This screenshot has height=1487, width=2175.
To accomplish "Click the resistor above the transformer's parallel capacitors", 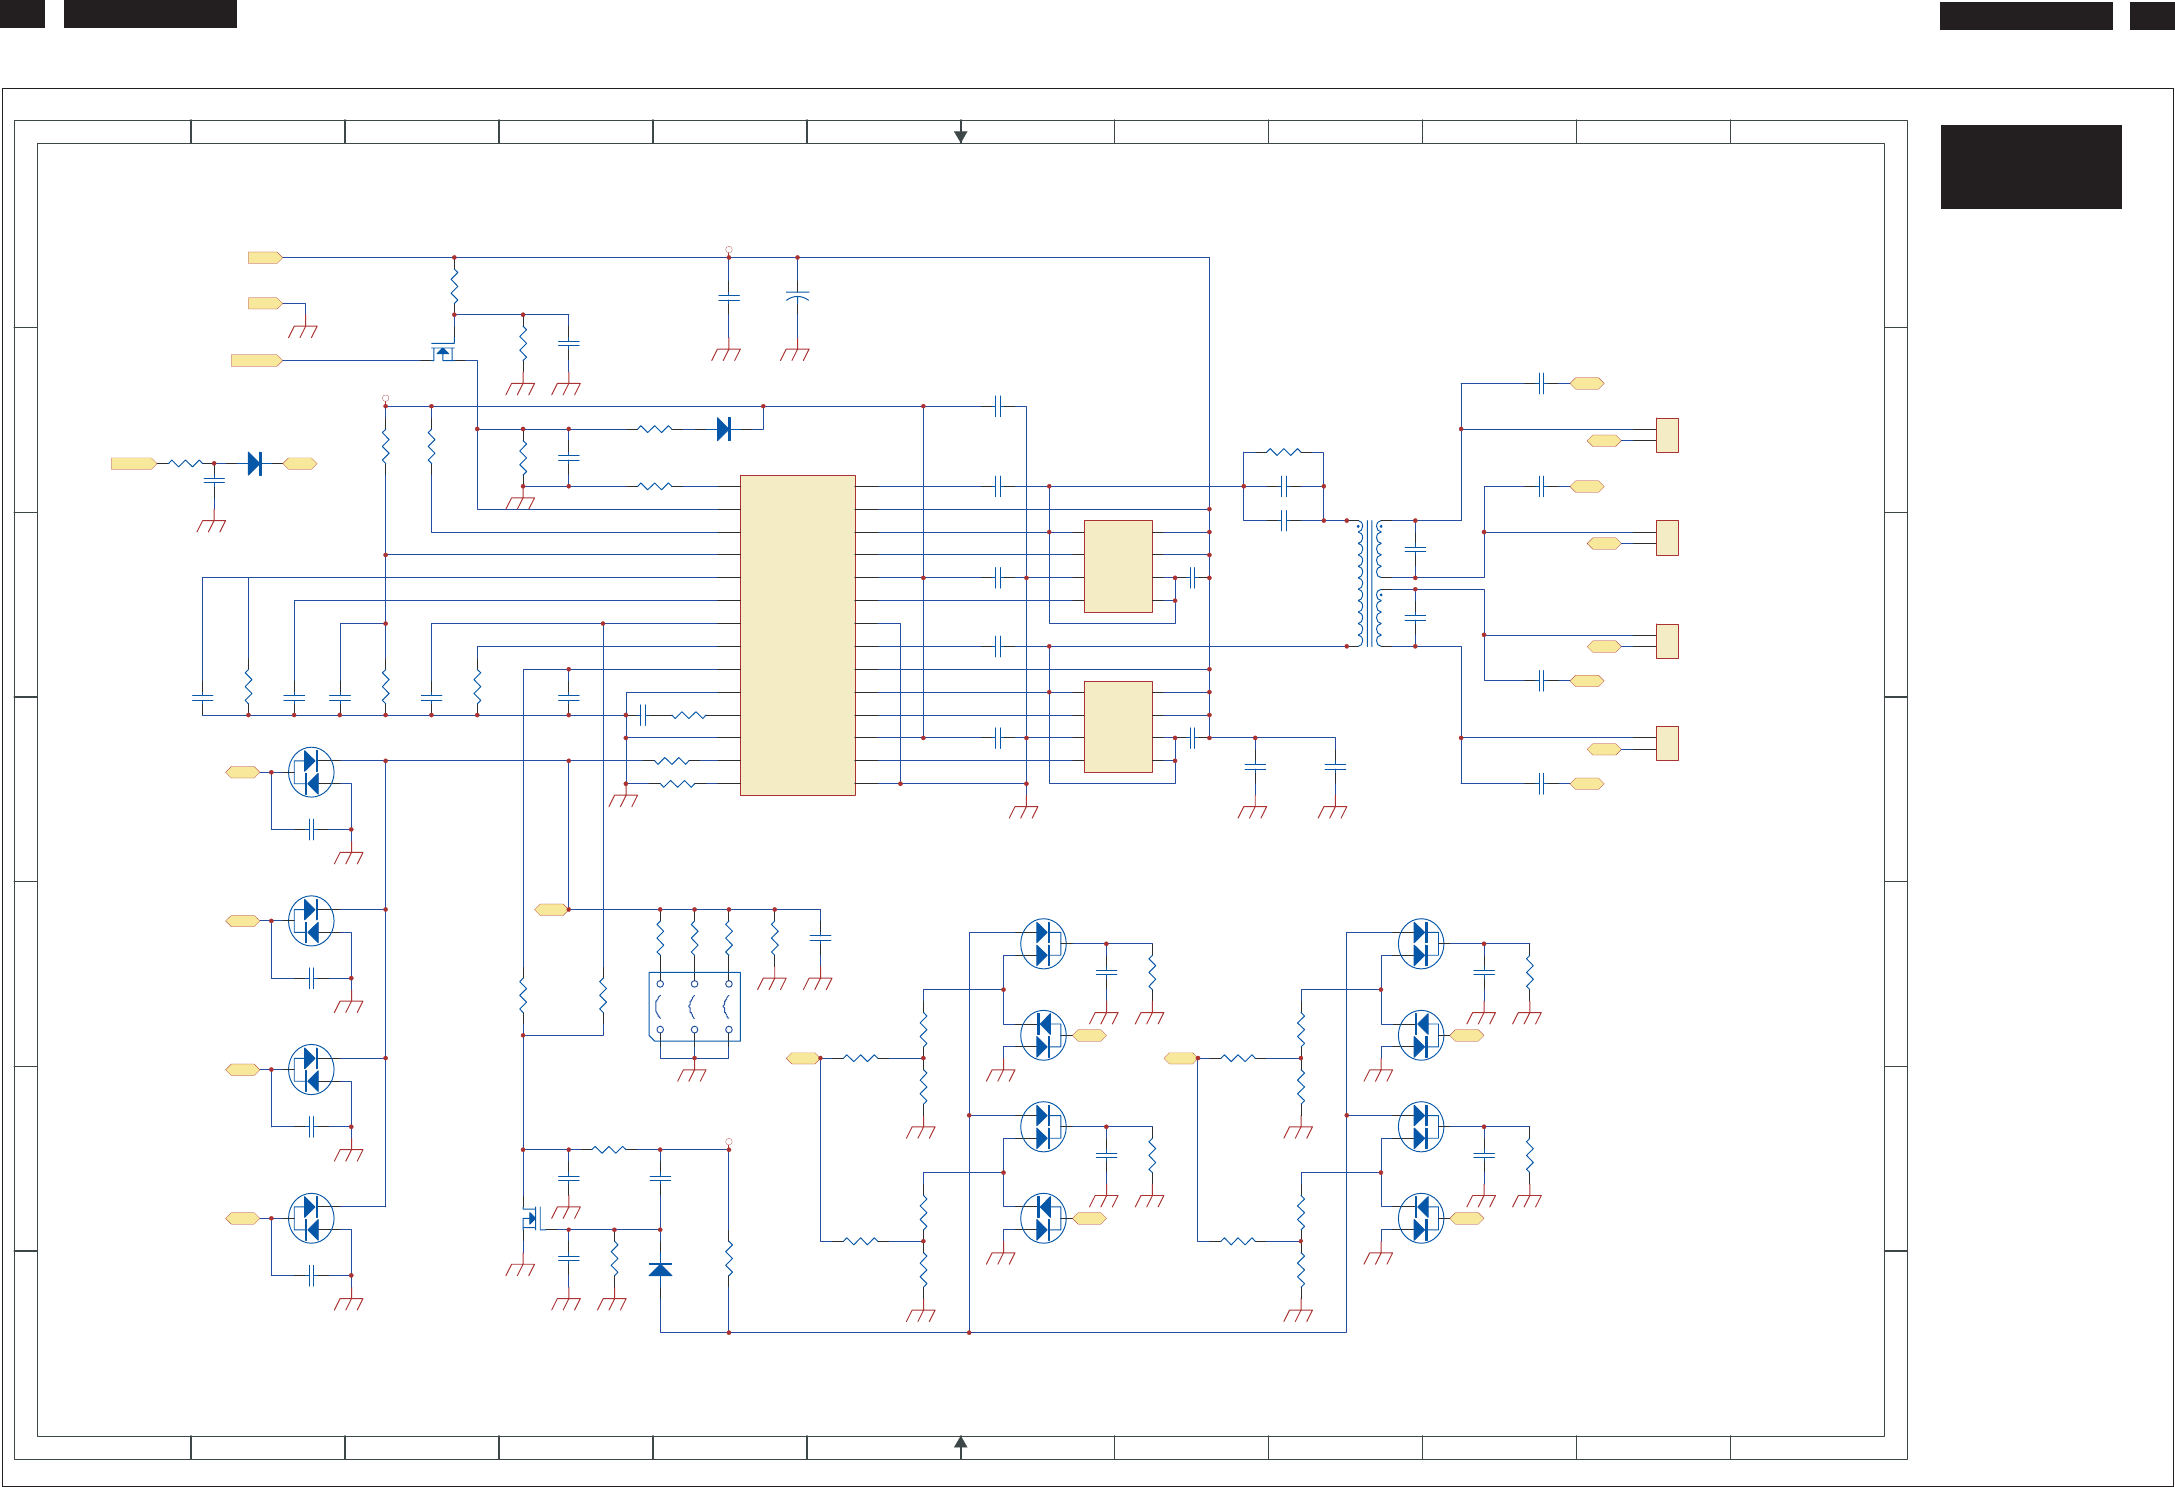I will (1283, 452).
